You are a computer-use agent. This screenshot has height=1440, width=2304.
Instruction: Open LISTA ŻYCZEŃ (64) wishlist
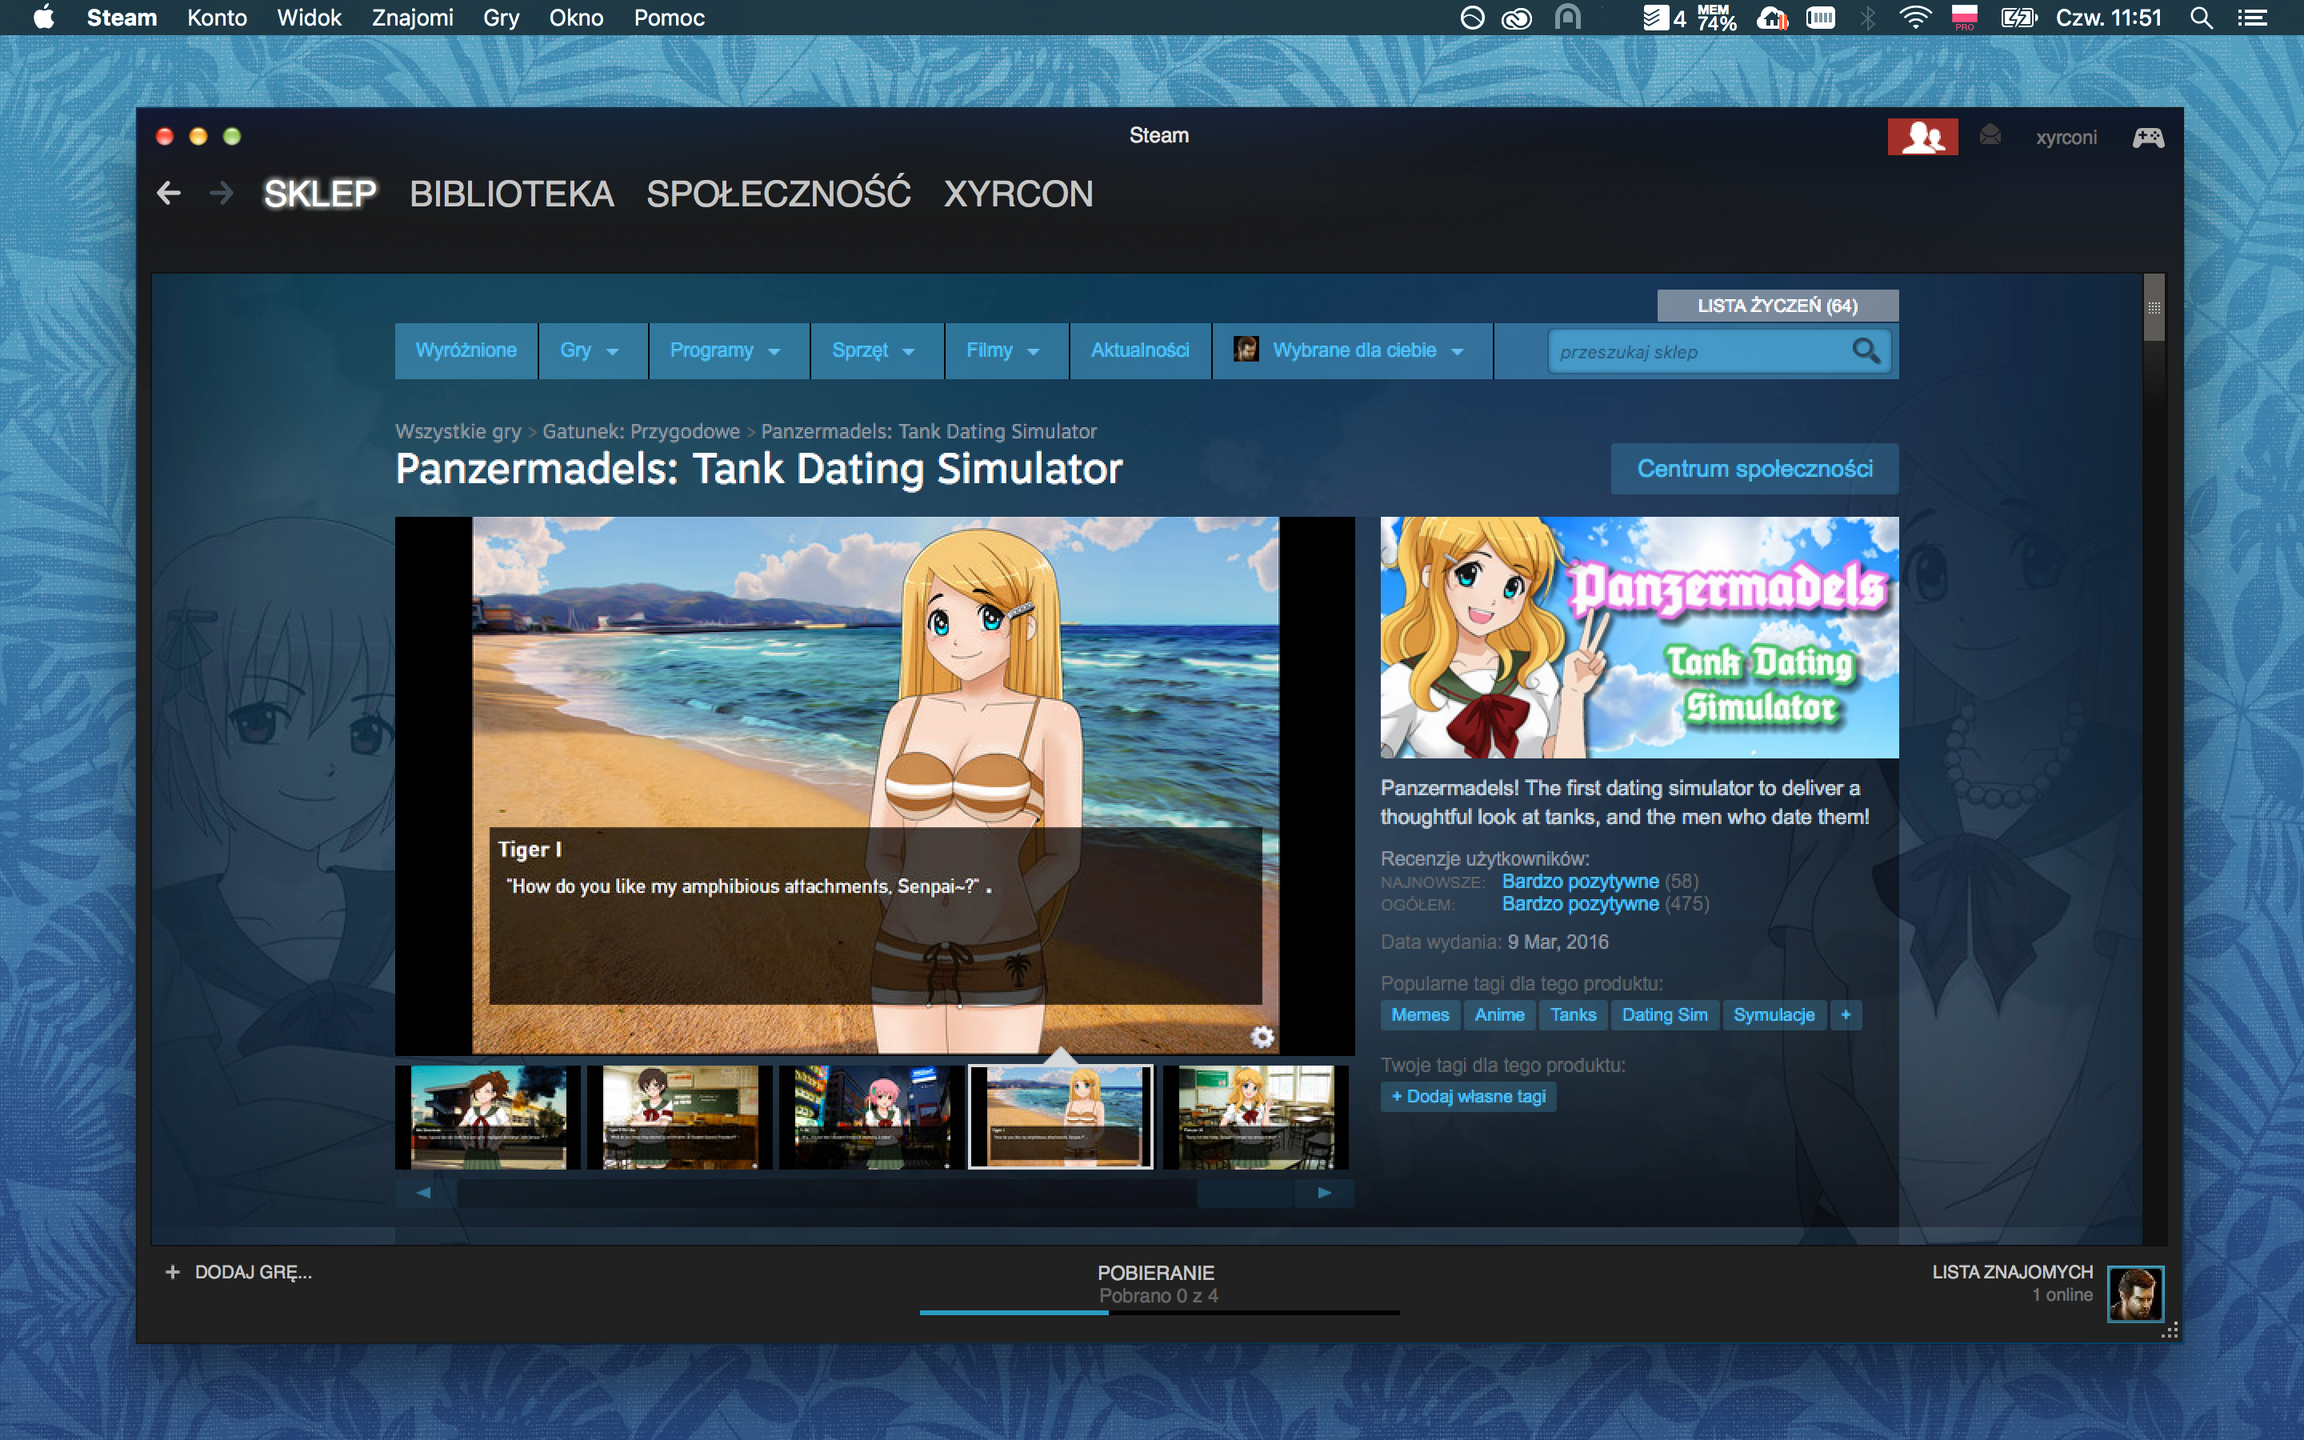[x=1777, y=306]
